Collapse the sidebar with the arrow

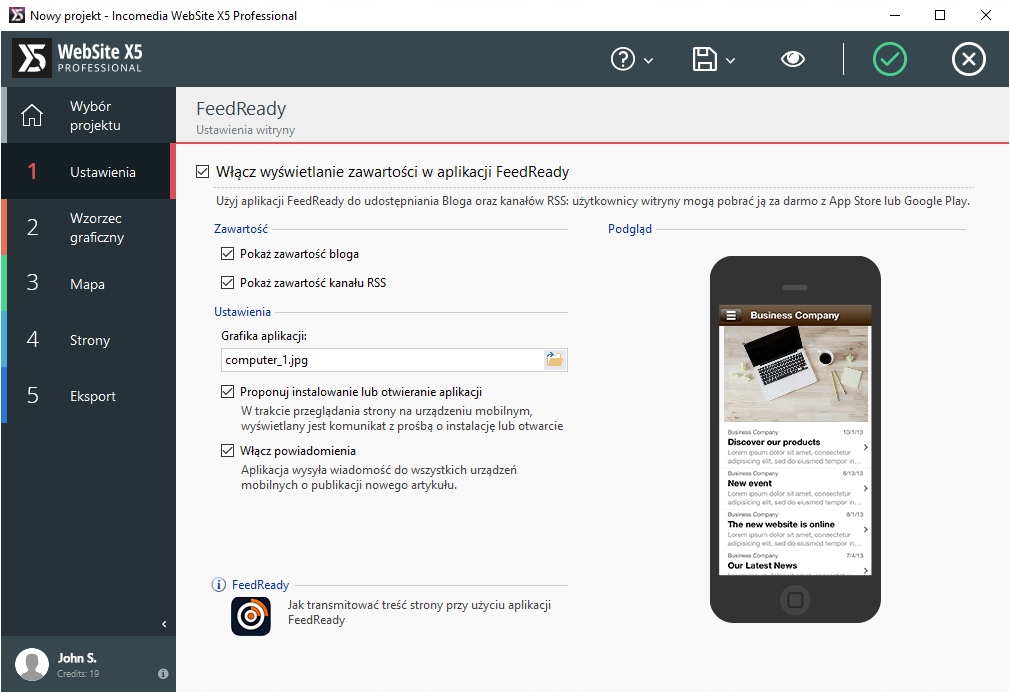tap(164, 623)
